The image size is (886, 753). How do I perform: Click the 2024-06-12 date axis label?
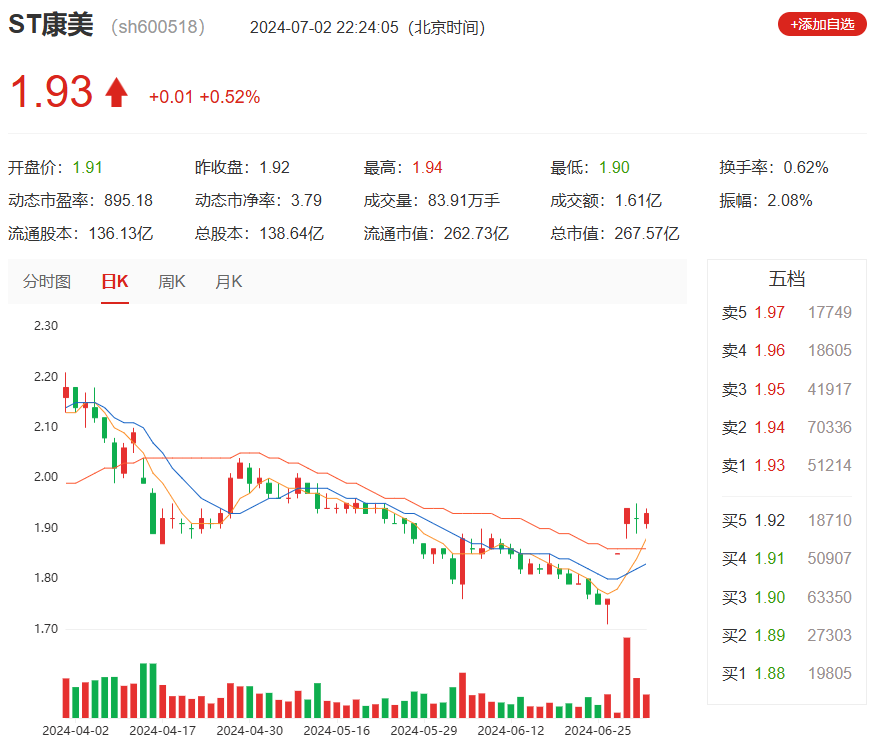511,730
